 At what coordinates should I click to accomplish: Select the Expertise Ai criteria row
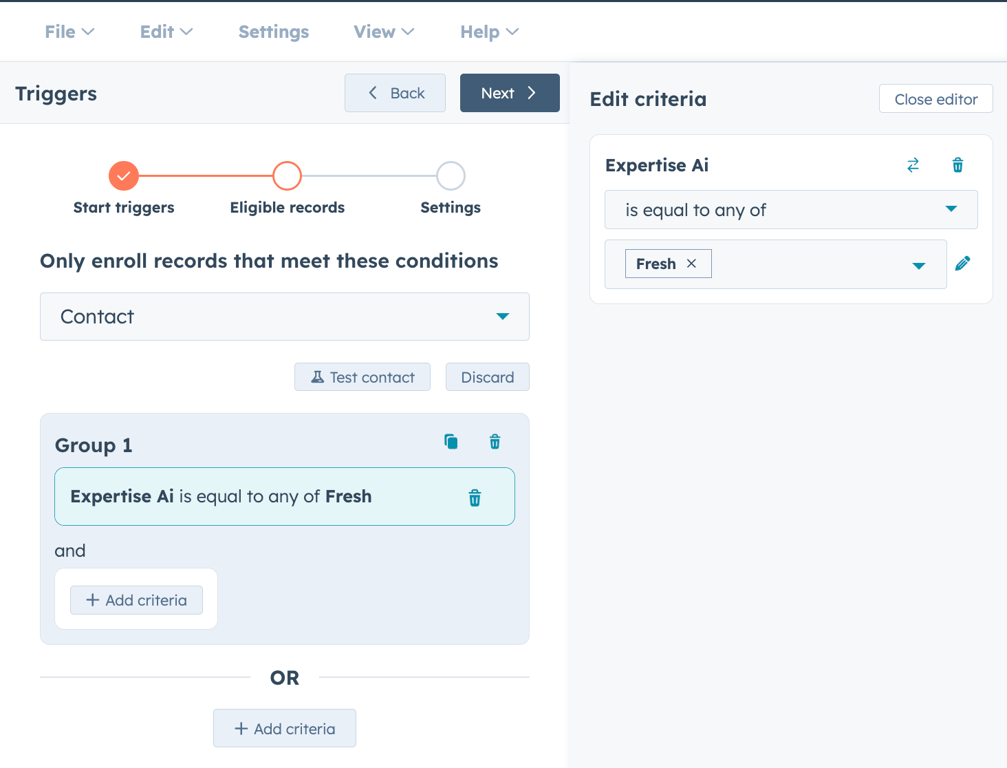coord(250,497)
